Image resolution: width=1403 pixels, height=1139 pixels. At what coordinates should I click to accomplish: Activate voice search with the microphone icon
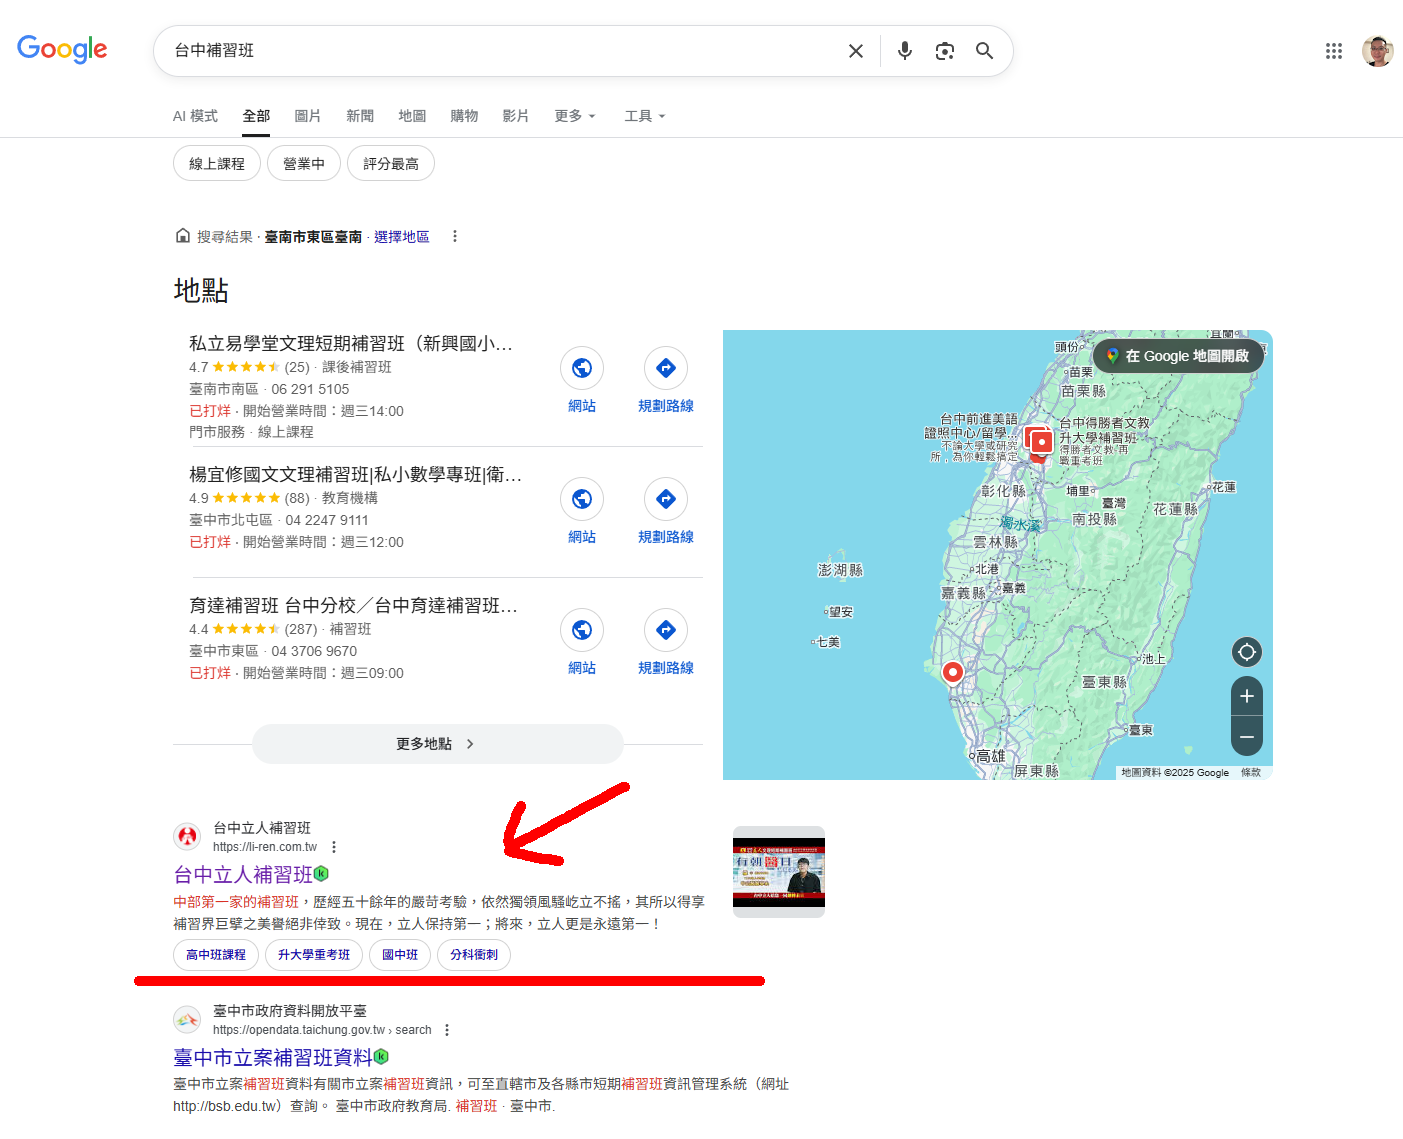tap(904, 50)
